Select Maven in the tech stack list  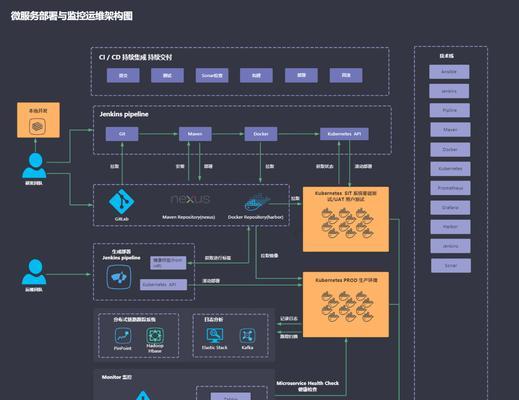[x=450, y=130]
